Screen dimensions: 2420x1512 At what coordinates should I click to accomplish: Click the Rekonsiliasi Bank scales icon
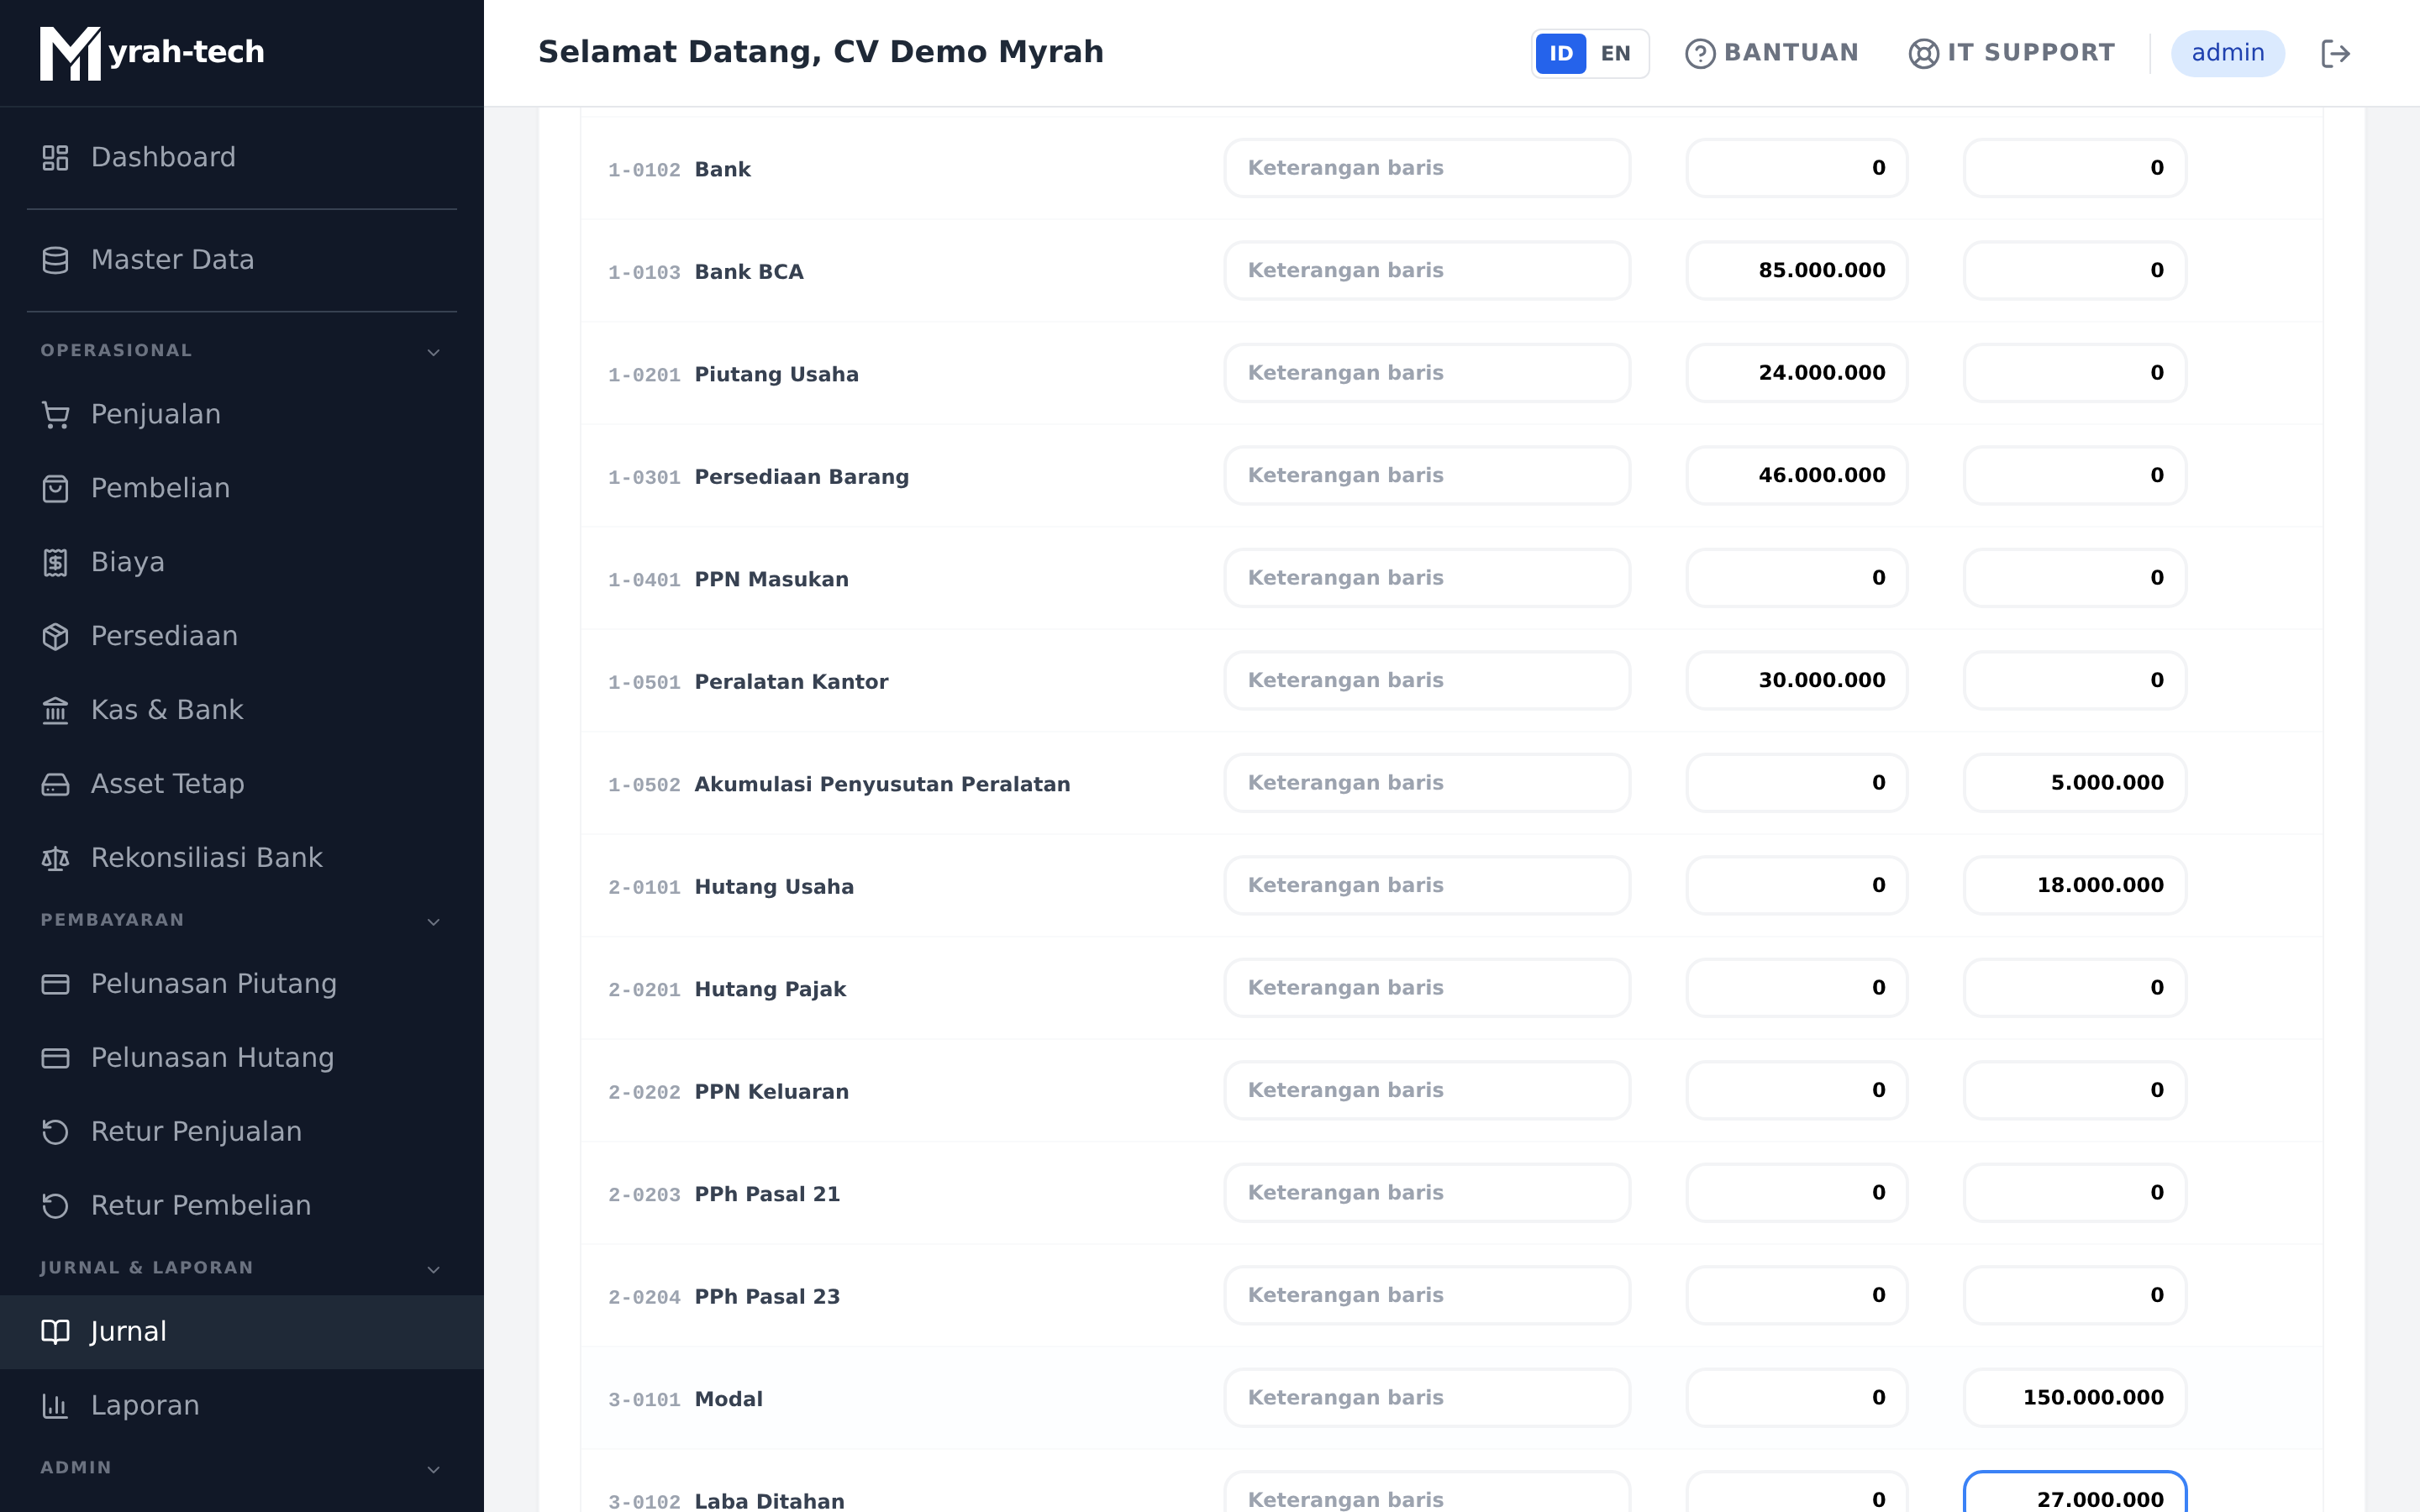pyautogui.click(x=55, y=858)
